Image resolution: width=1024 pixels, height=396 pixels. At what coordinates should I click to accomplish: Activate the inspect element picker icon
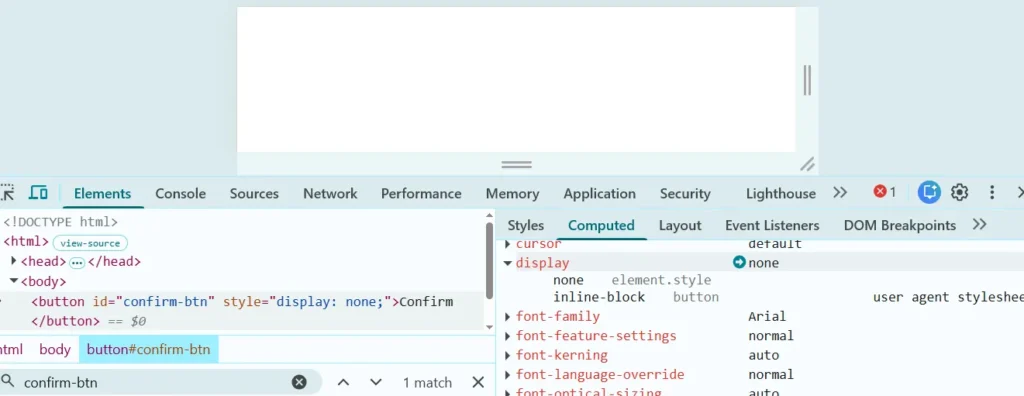pos(7,193)
